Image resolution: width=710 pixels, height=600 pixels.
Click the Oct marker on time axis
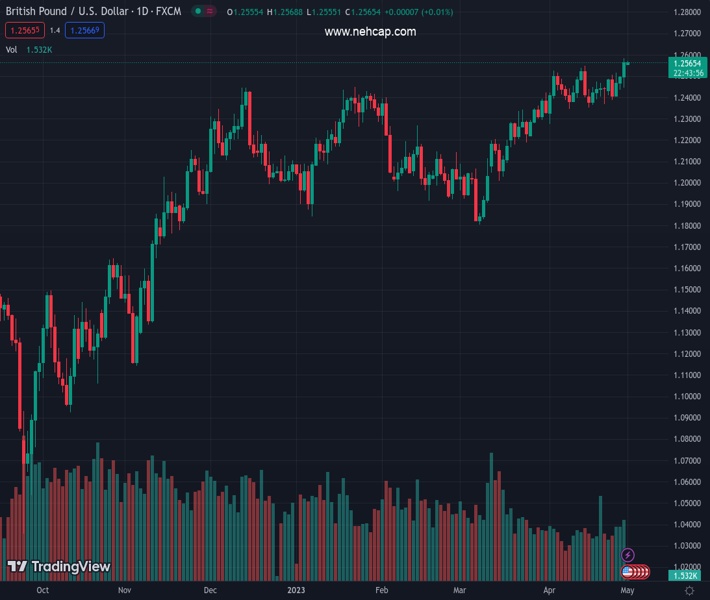click(42, 591)
